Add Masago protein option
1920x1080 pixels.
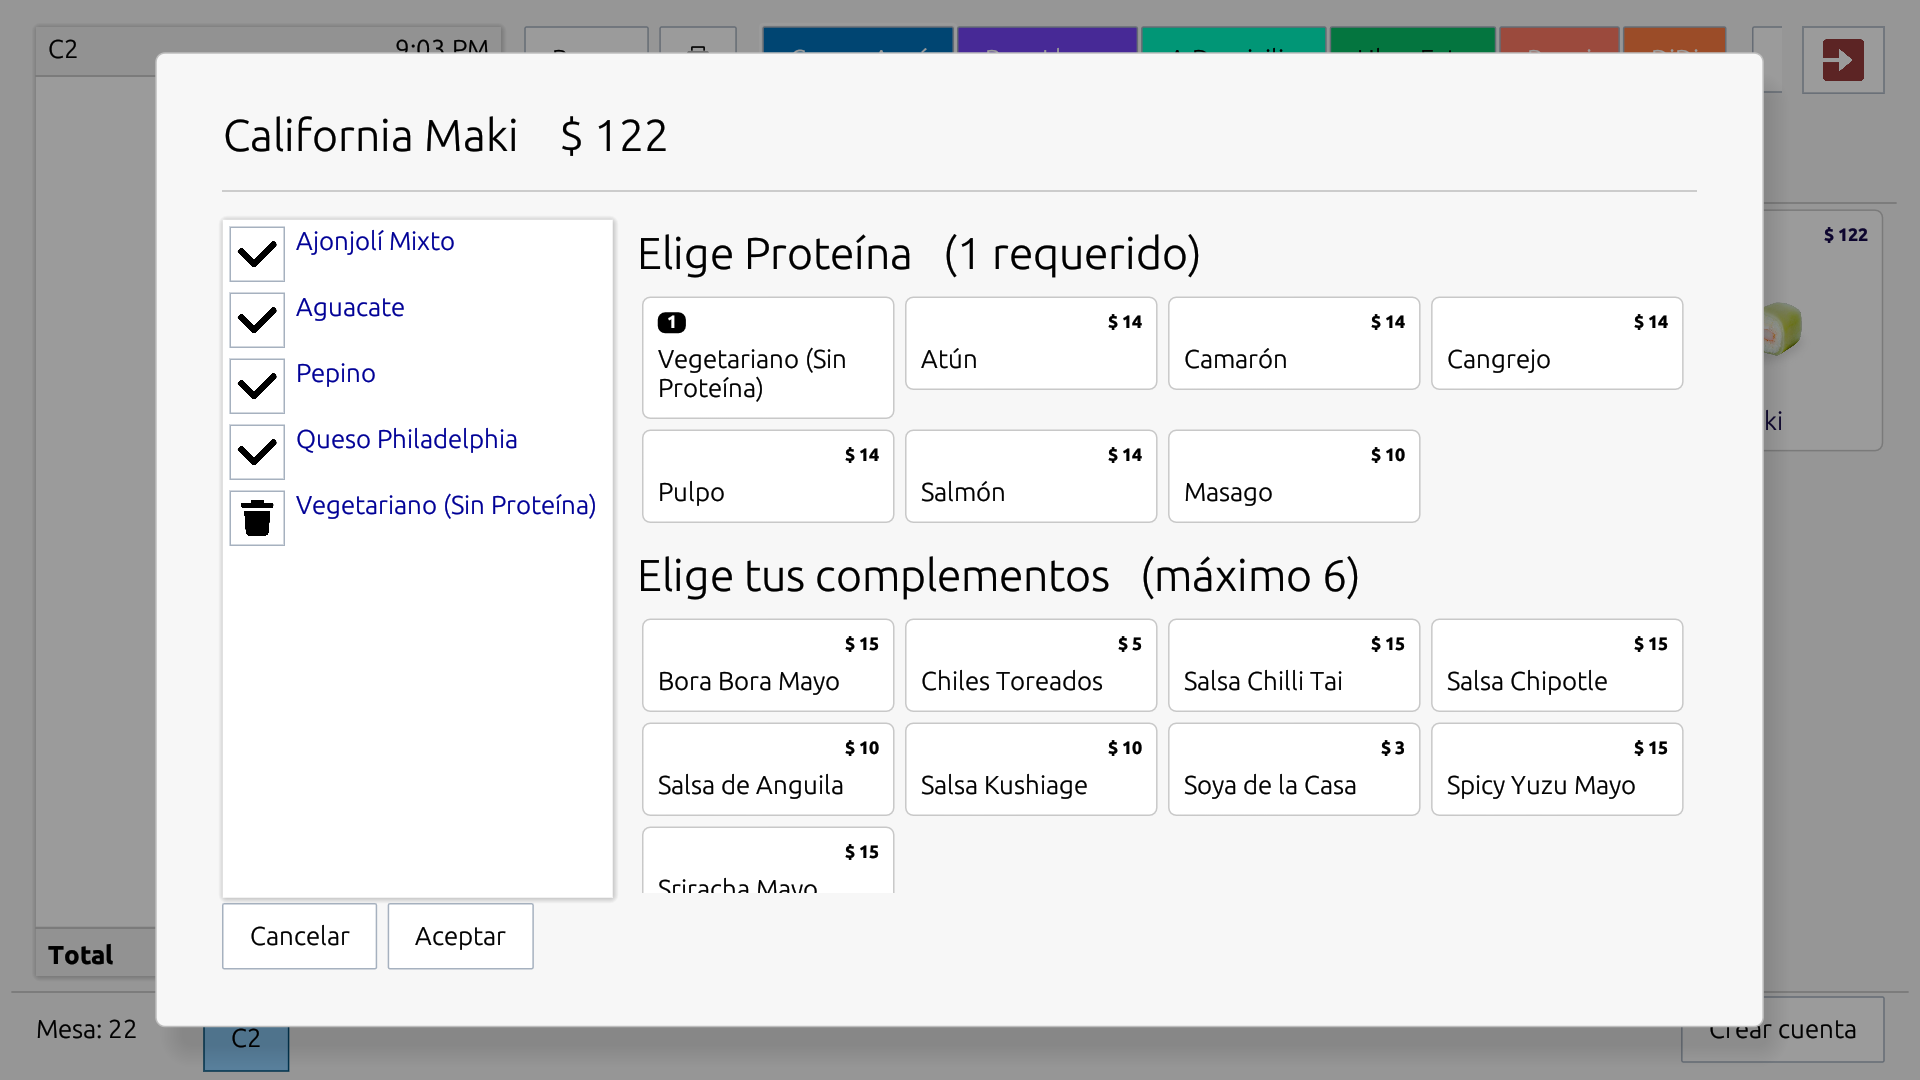click(1293, 476)
